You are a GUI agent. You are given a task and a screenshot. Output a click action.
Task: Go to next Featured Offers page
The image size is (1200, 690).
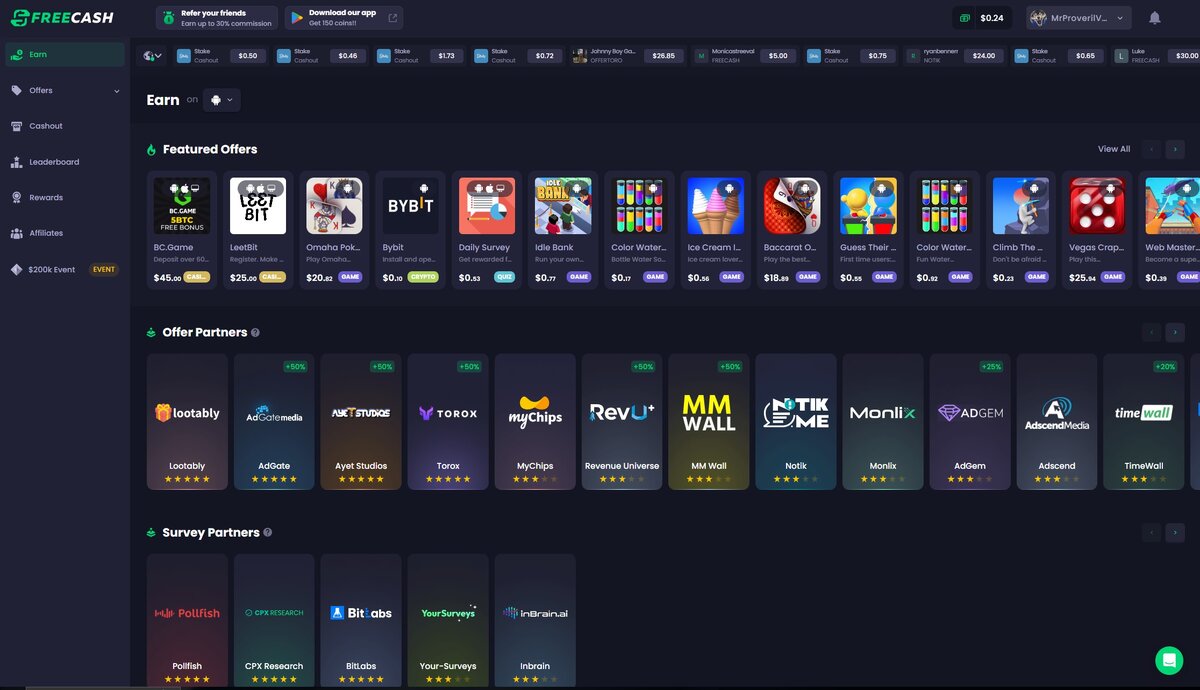coord(1175,149)
